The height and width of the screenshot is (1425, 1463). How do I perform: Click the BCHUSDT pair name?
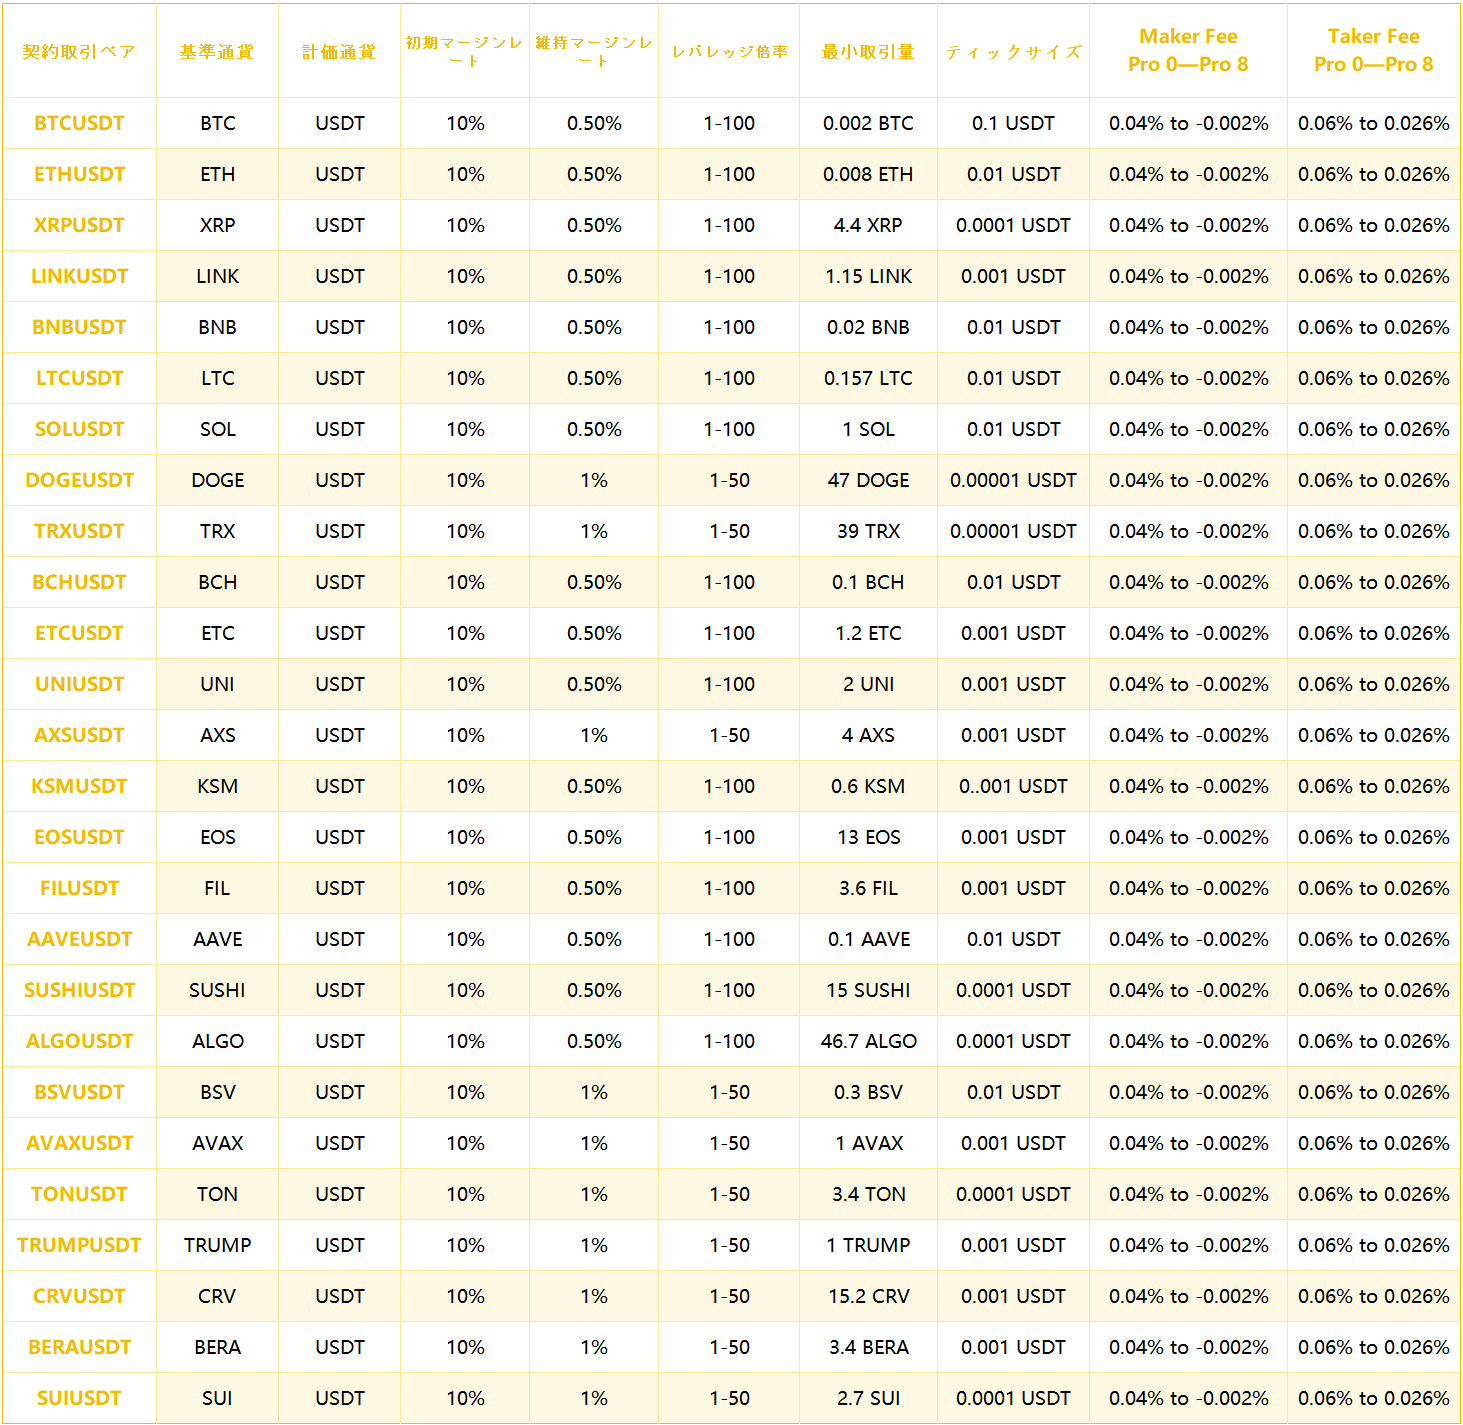tap(79, 582)
